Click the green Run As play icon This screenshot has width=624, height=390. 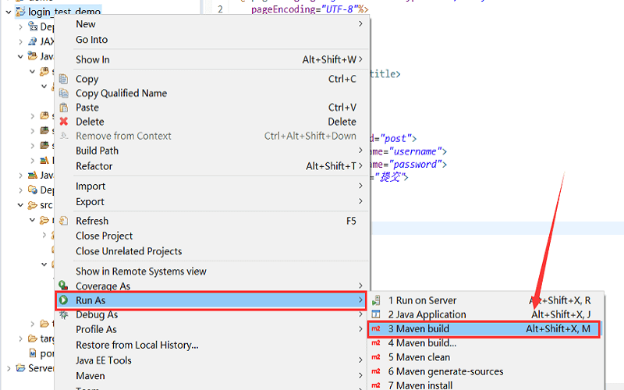(63, 300)
